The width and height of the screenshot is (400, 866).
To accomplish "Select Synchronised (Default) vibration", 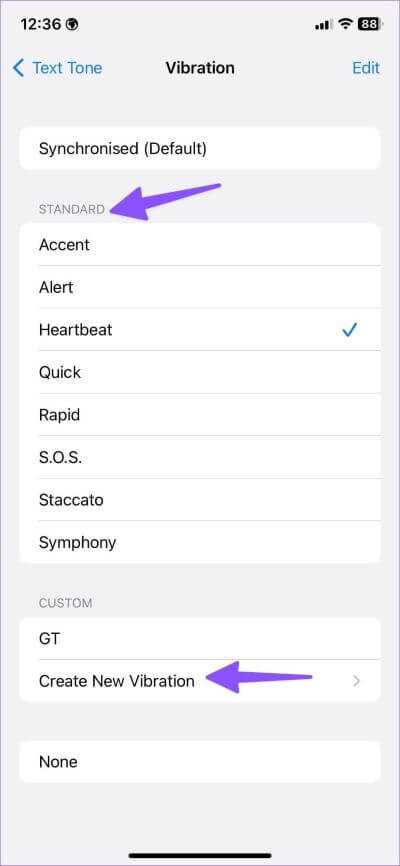I will tap(199, 149).
